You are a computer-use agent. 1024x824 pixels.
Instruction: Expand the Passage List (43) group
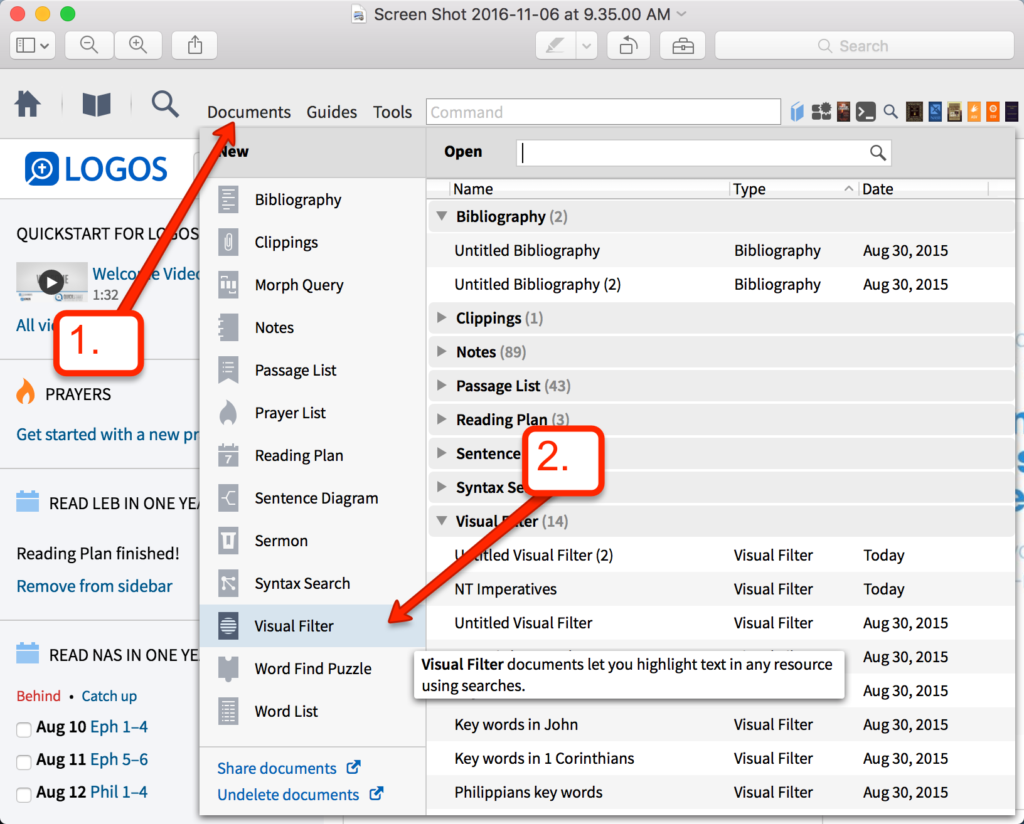(x=442, y=386)
